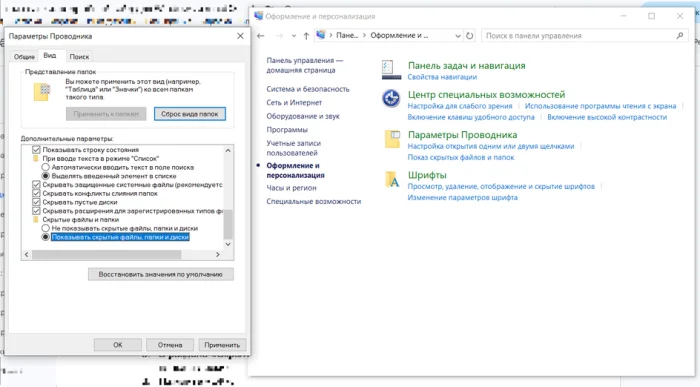
Task: Click scroll up arrow in settings list
Action: [228, 150]
